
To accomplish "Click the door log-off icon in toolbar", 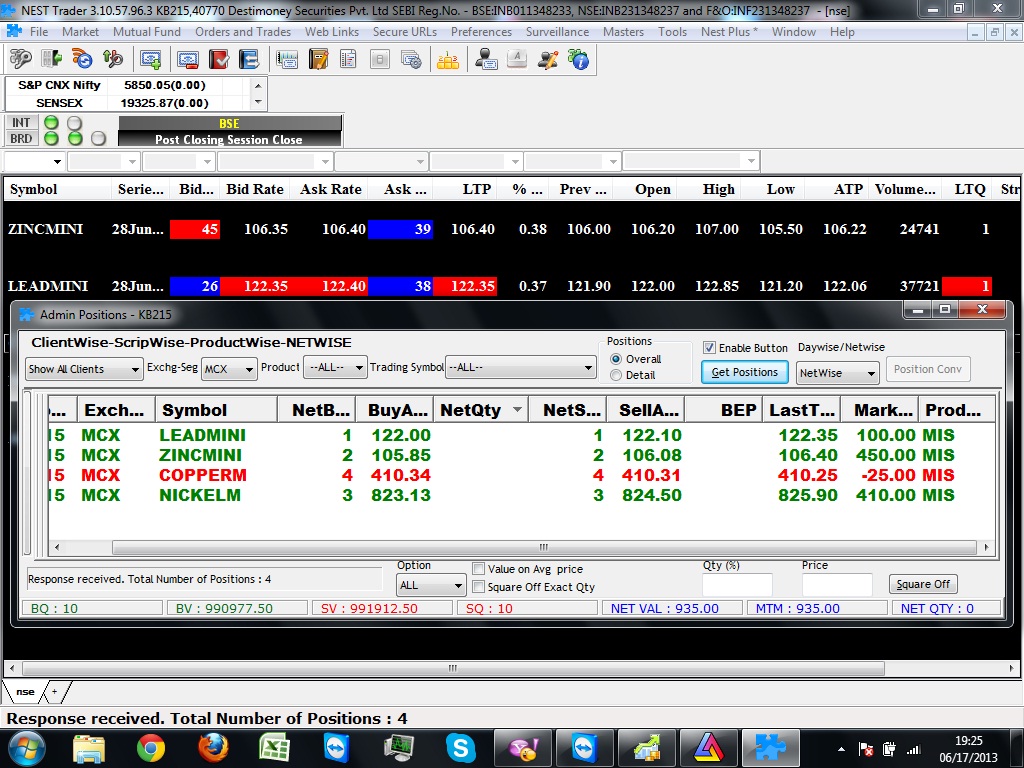I will 52,59.
